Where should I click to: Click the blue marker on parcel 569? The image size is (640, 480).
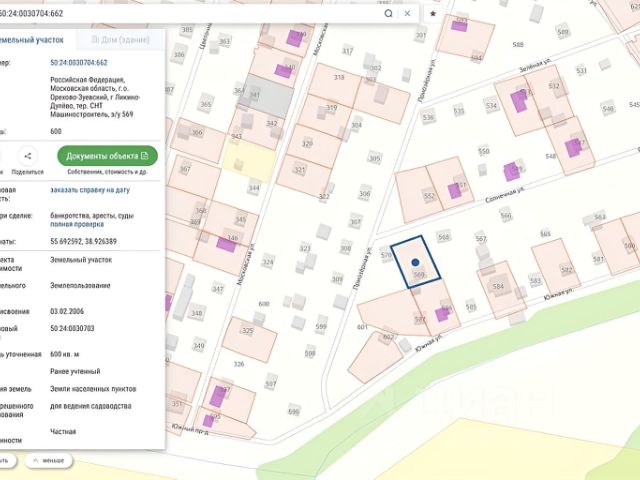(415, 262)
